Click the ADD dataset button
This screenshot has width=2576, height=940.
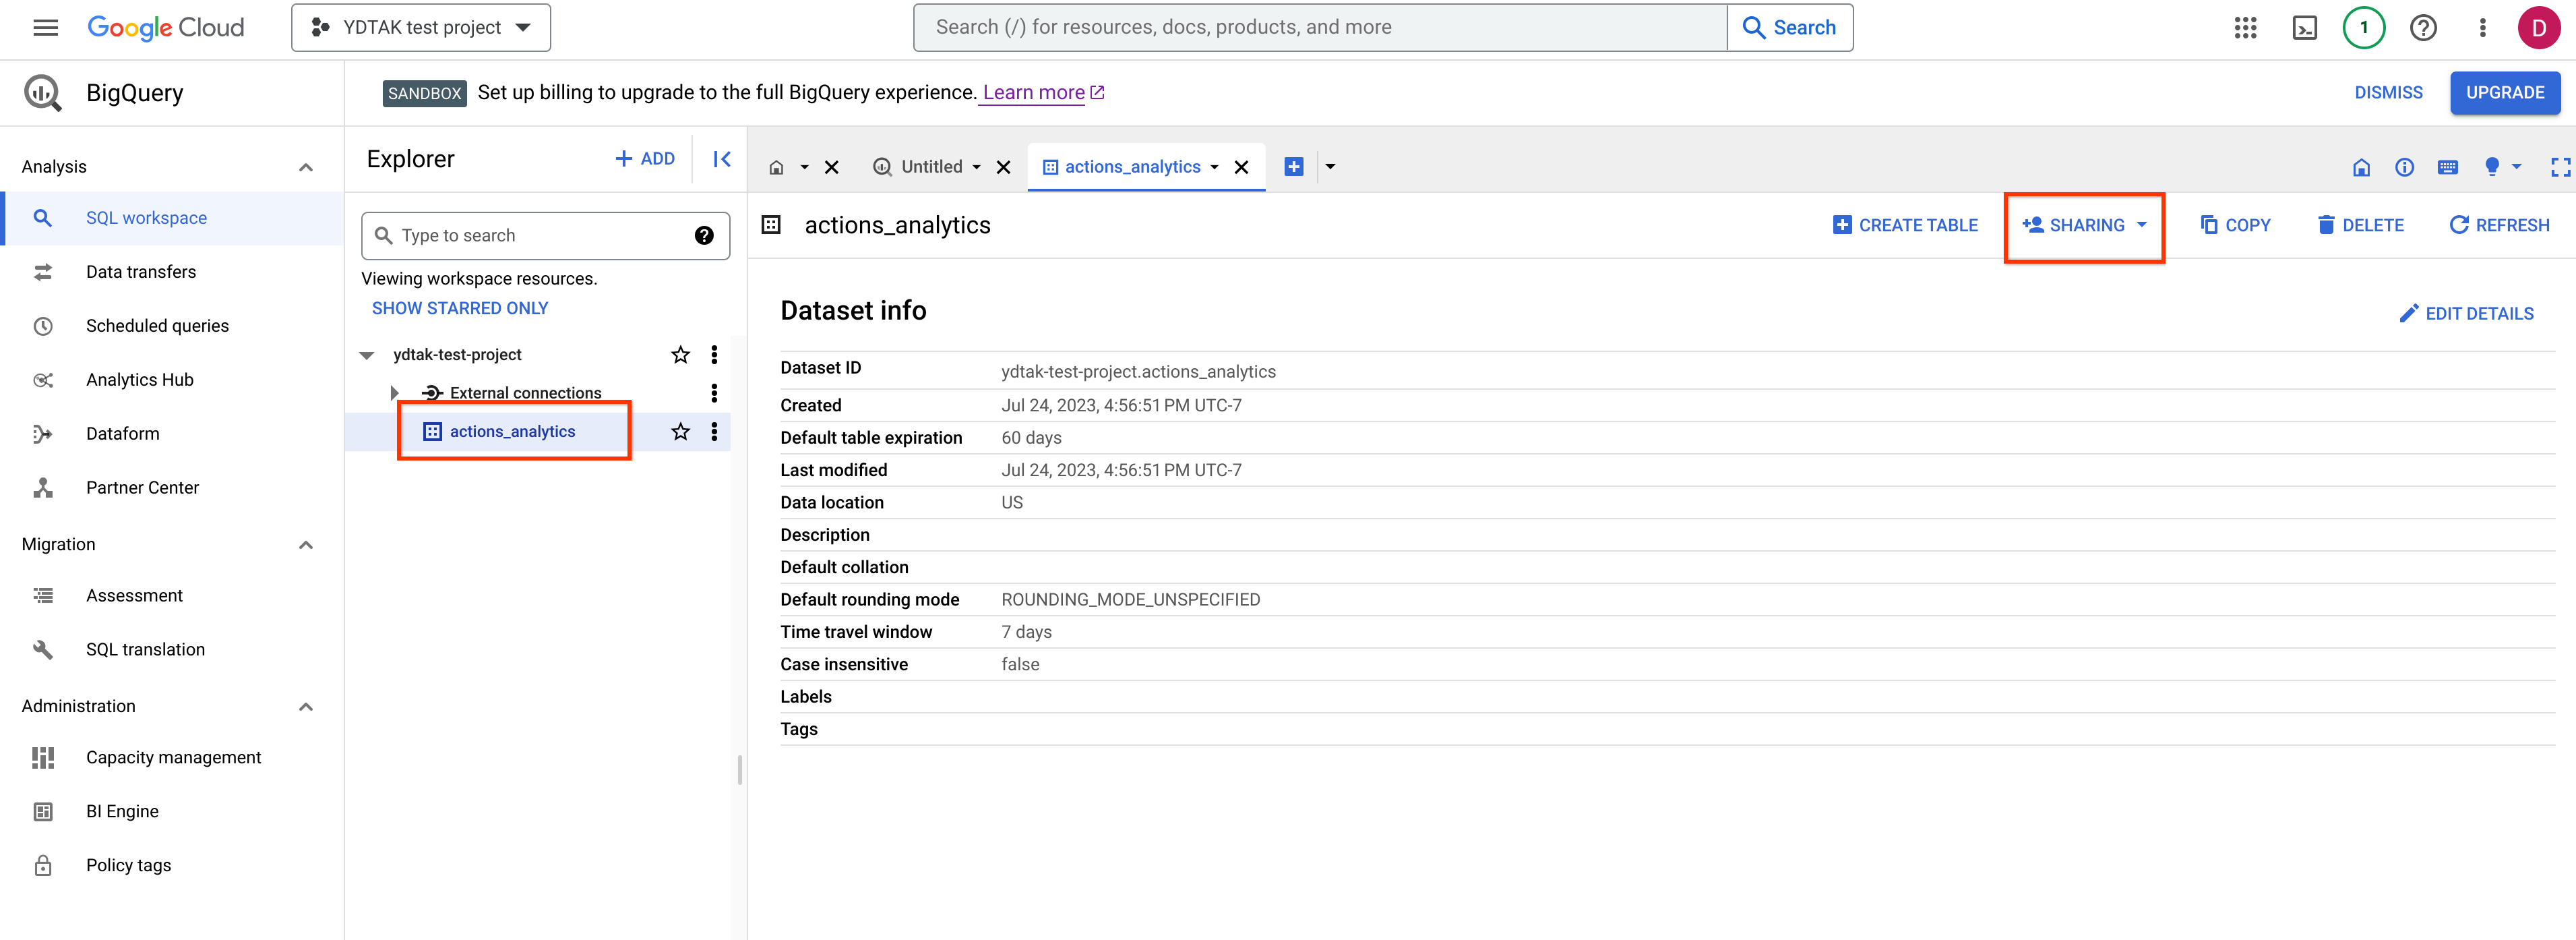click(x=646, y=159)
